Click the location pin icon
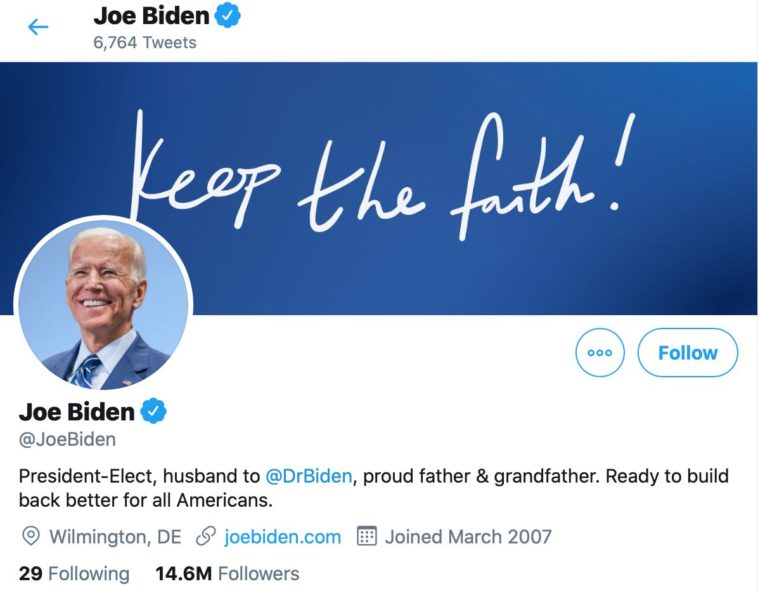The height and width of the screenshot is (591, 758). (x=31, y=537)
